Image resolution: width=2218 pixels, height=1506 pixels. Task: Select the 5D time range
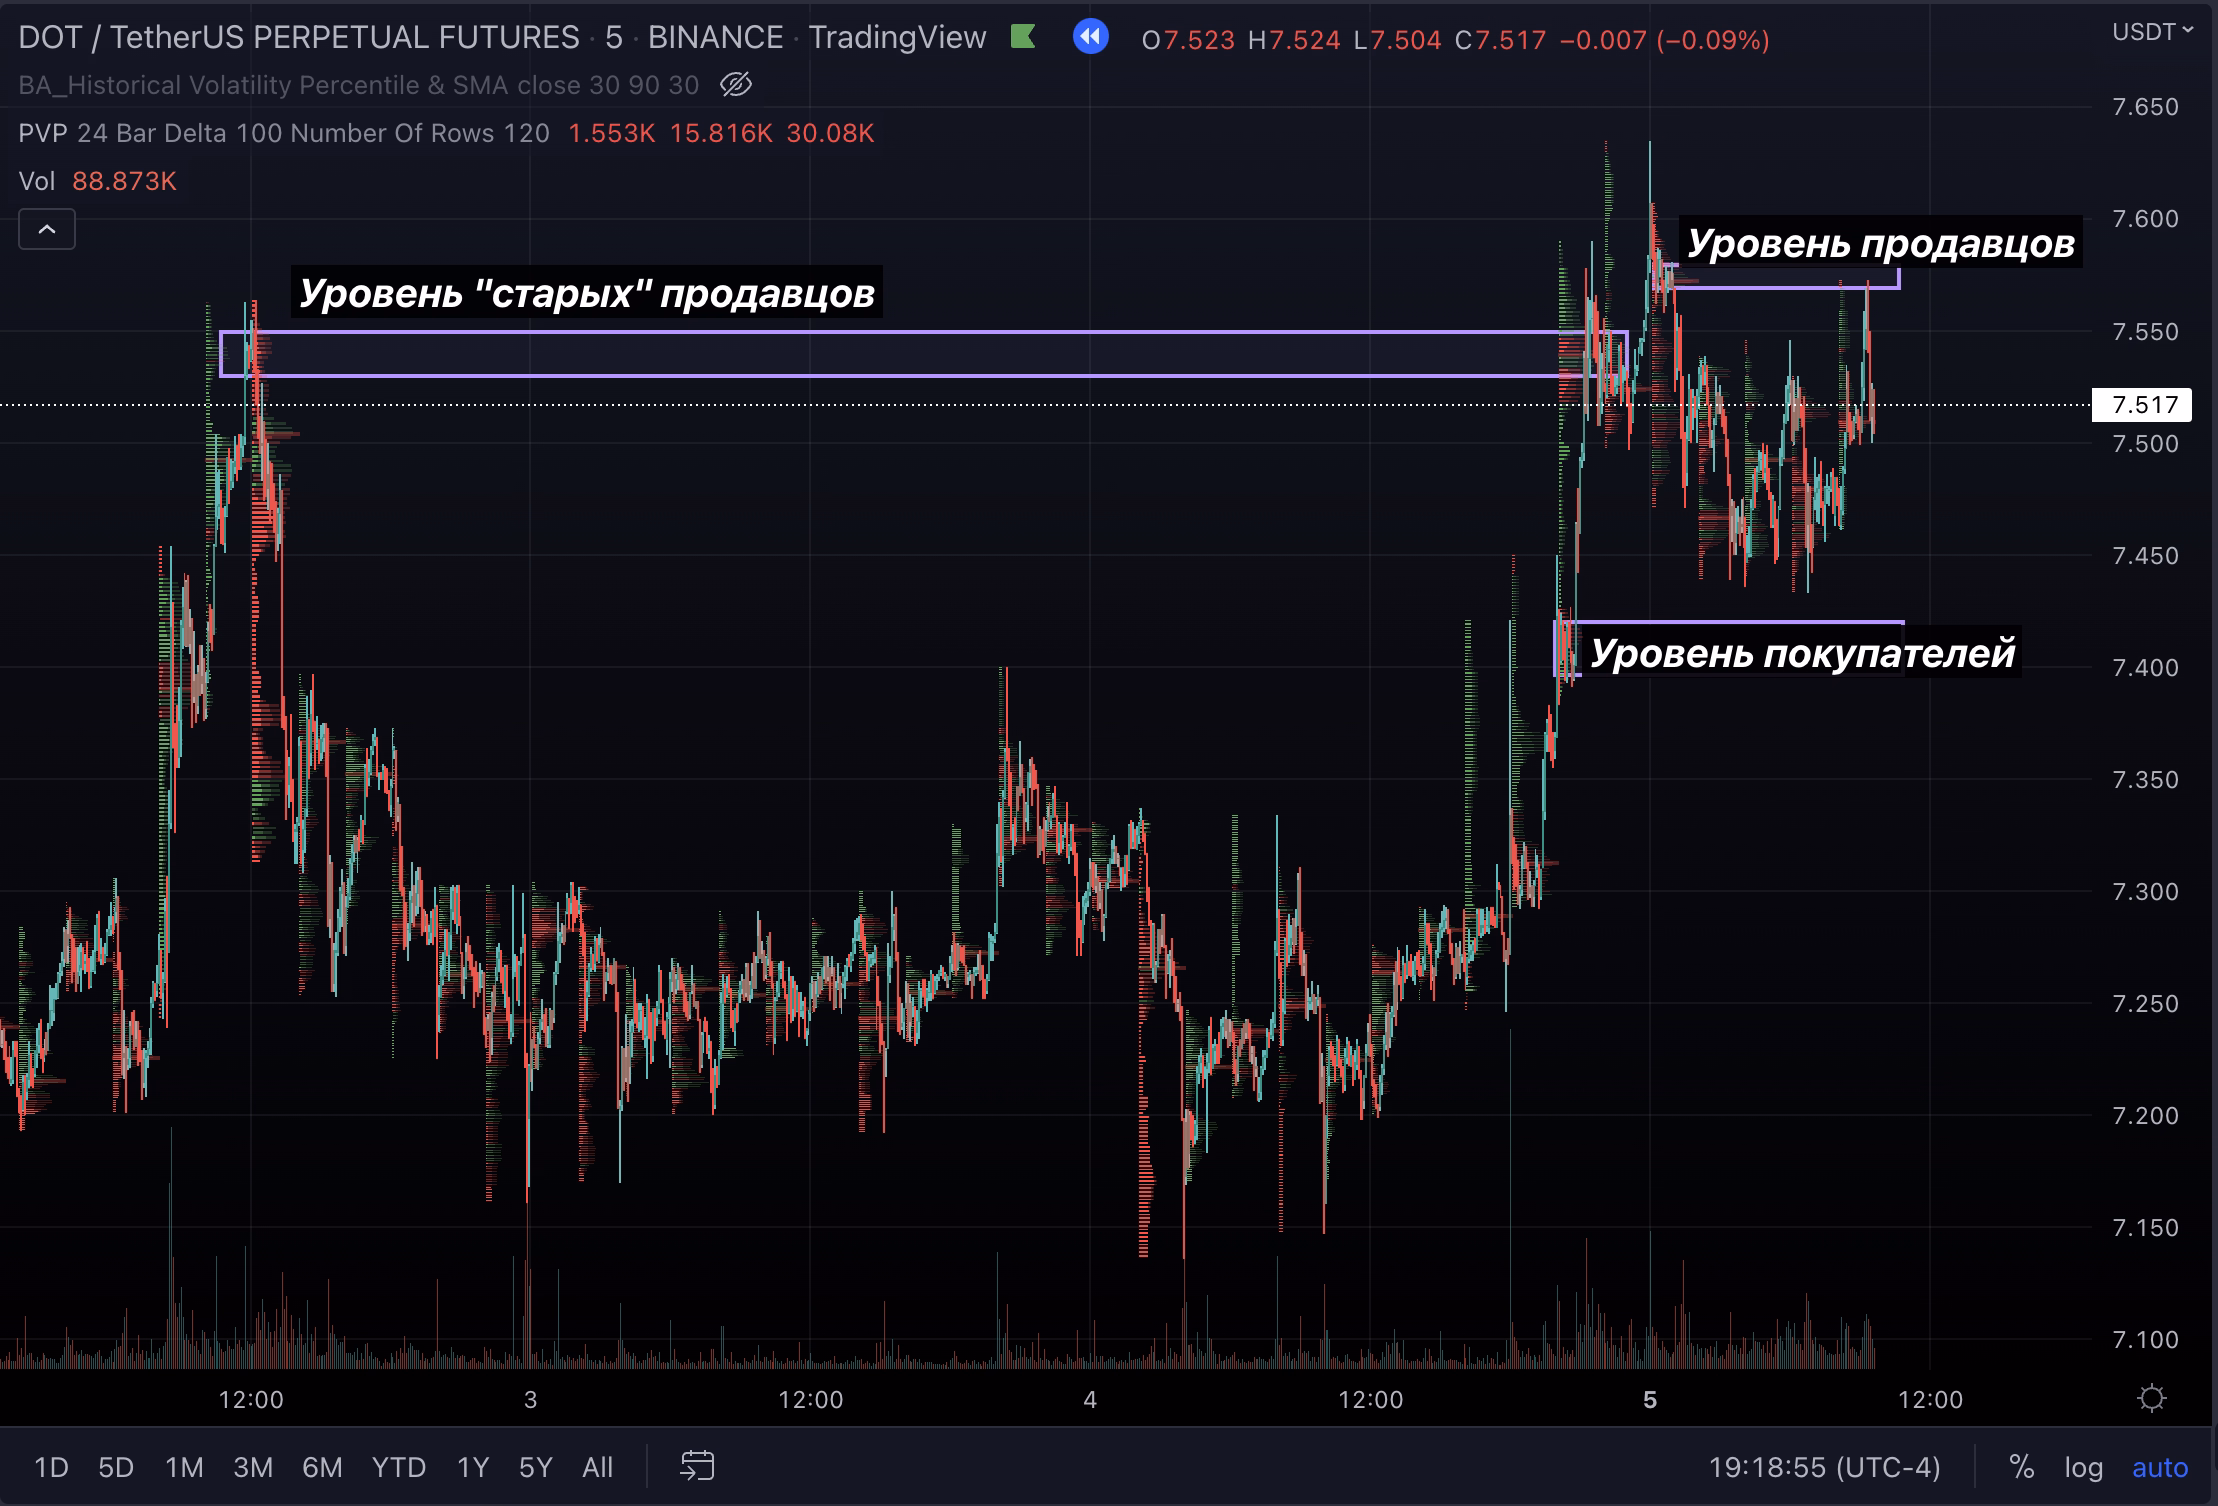click(116, 1467)
